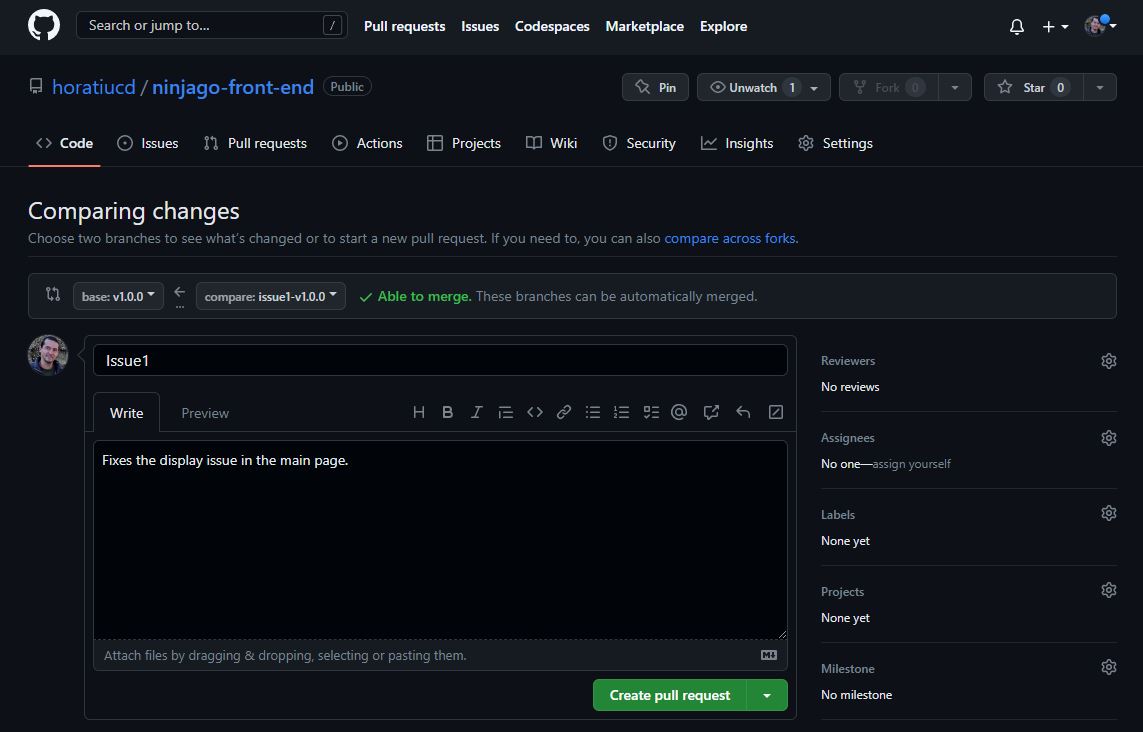Reference an issue or pull request icon
The width and height of the screenshot is (1143, 732).
click(x=711, y=413)
